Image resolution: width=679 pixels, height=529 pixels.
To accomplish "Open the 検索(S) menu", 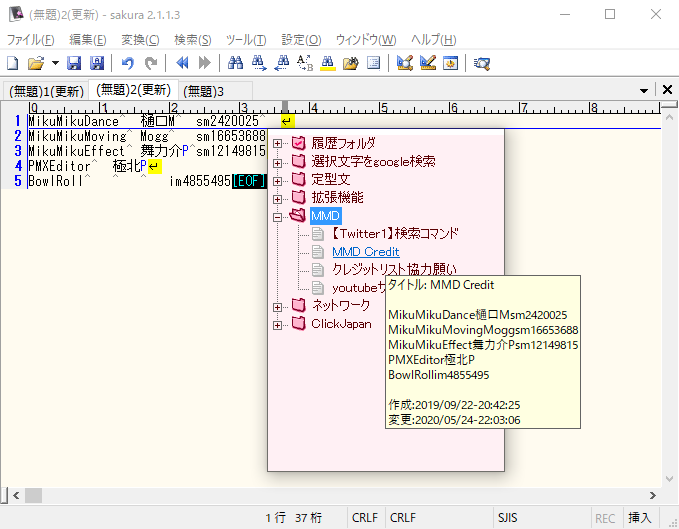I will coord(192,40).
